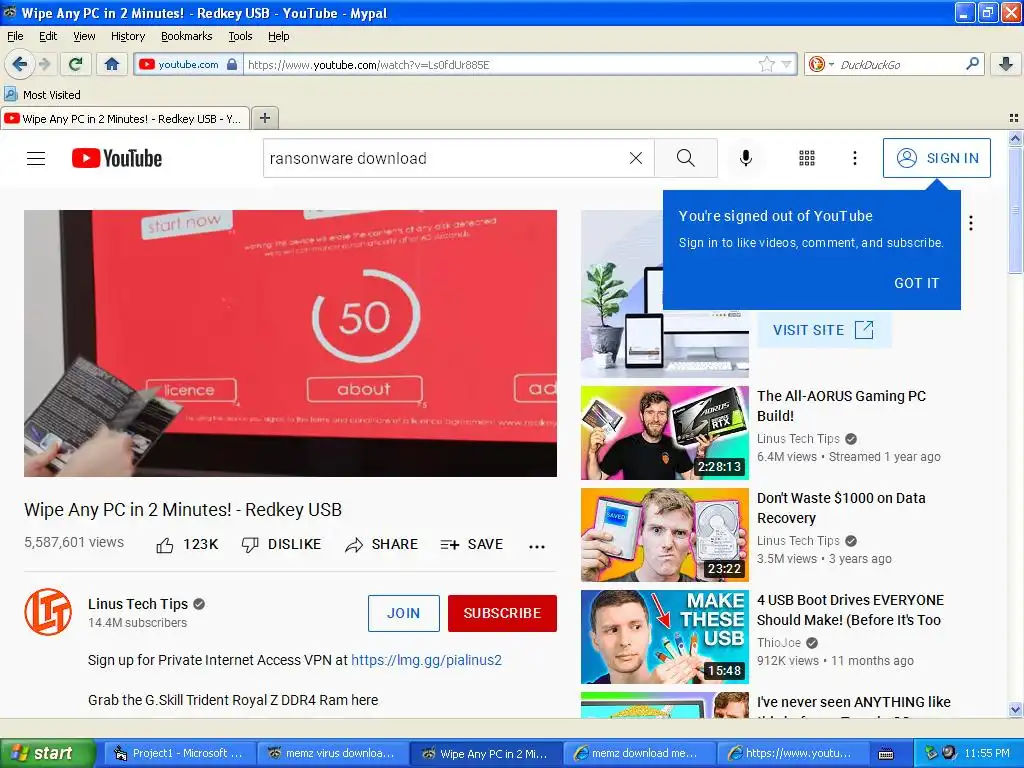1024x768 pixels.
Task: Reload the current page
Action: tap(76, 64)
